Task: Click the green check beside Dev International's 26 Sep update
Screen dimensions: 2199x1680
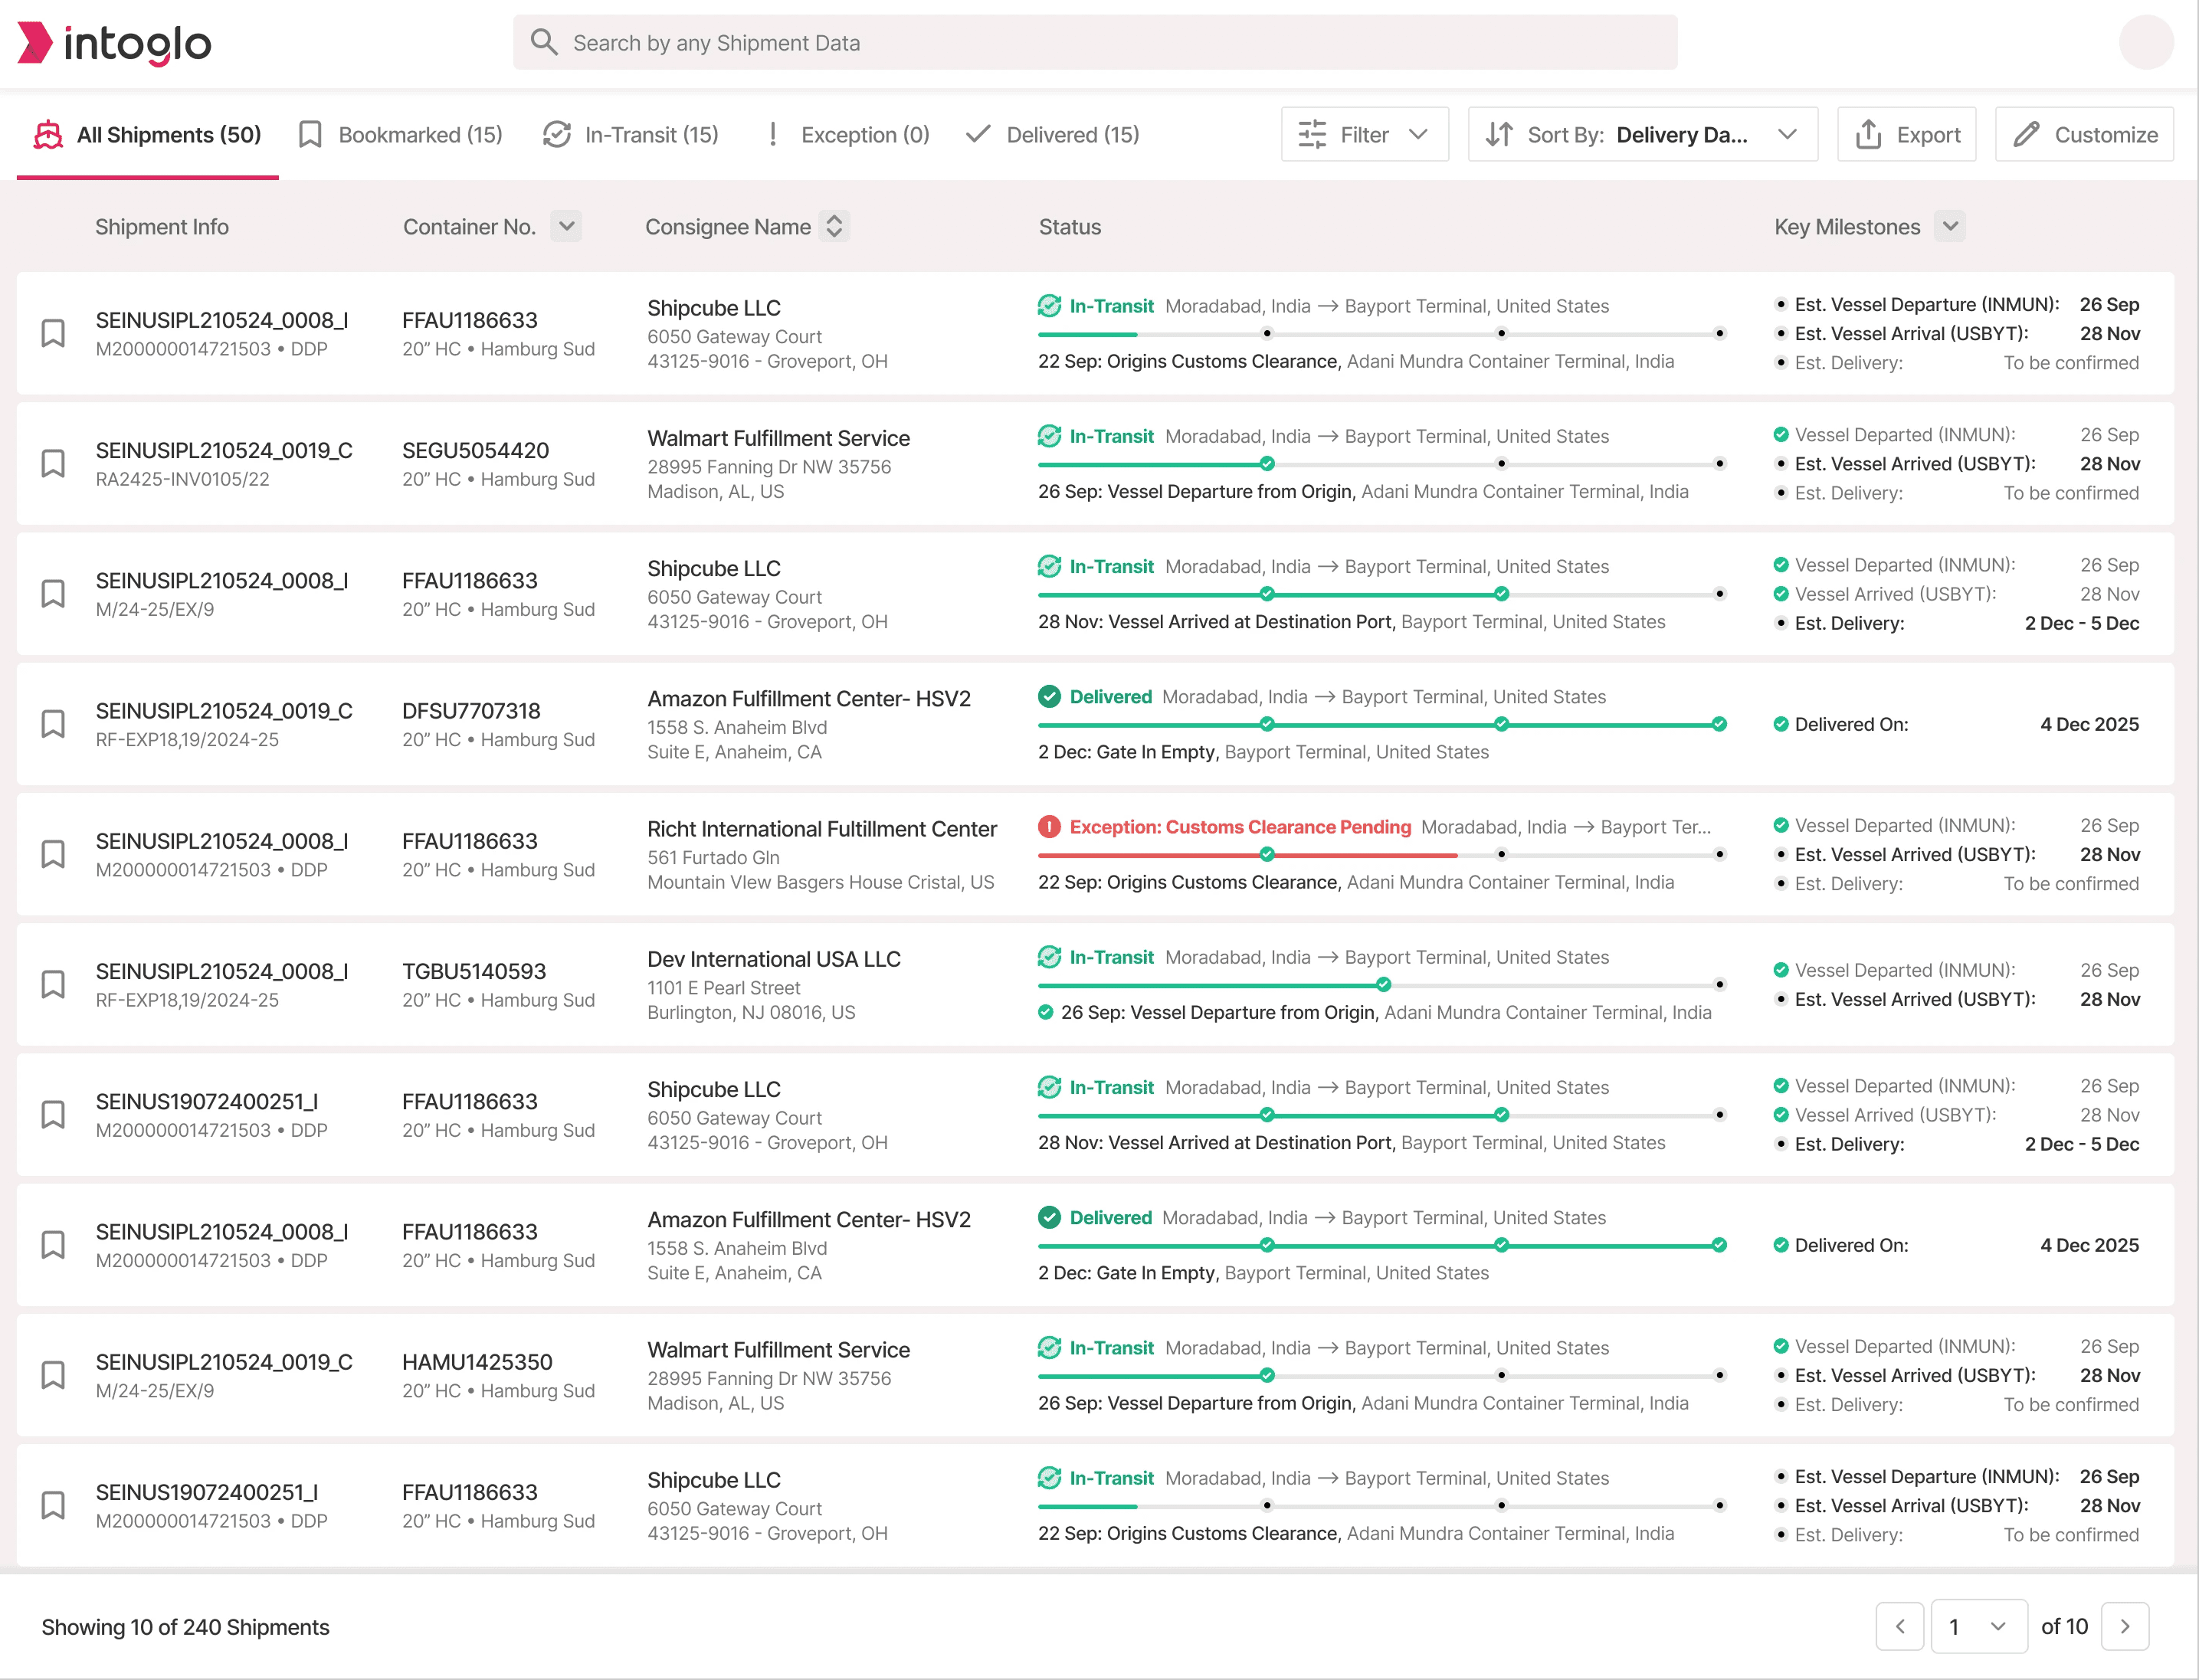Action: (1045, 1012)
